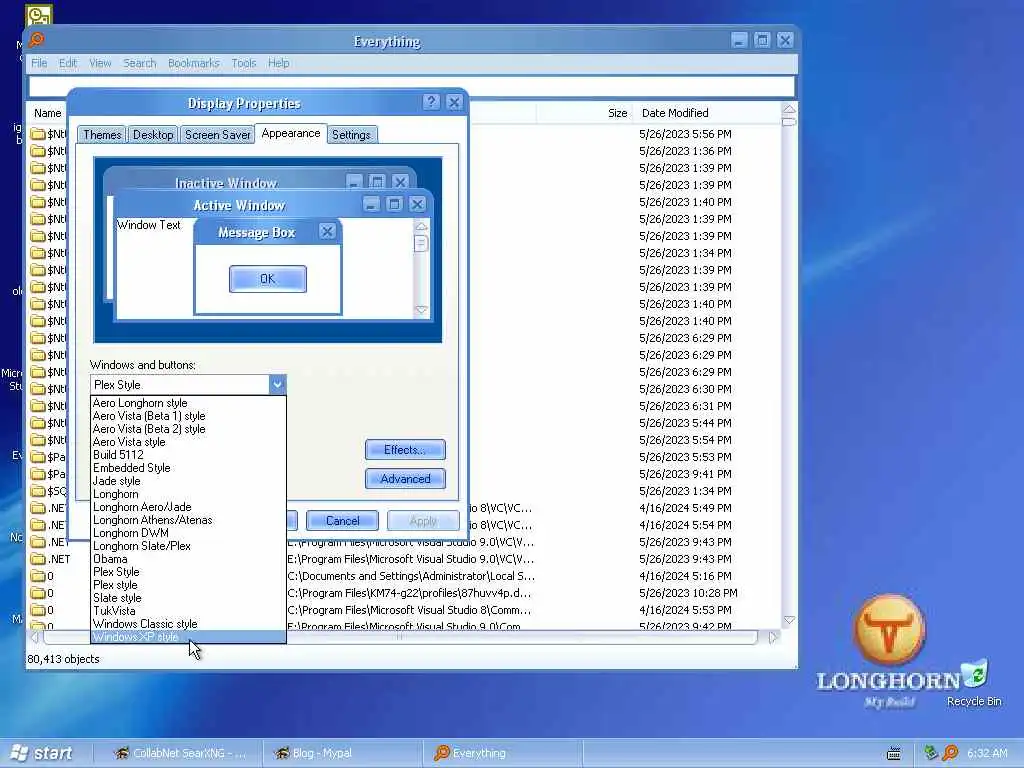Image resolution: width=1024 pixels, height=768 pixels.
Task: Sort results by Name column header
Action: coord(48,113)
